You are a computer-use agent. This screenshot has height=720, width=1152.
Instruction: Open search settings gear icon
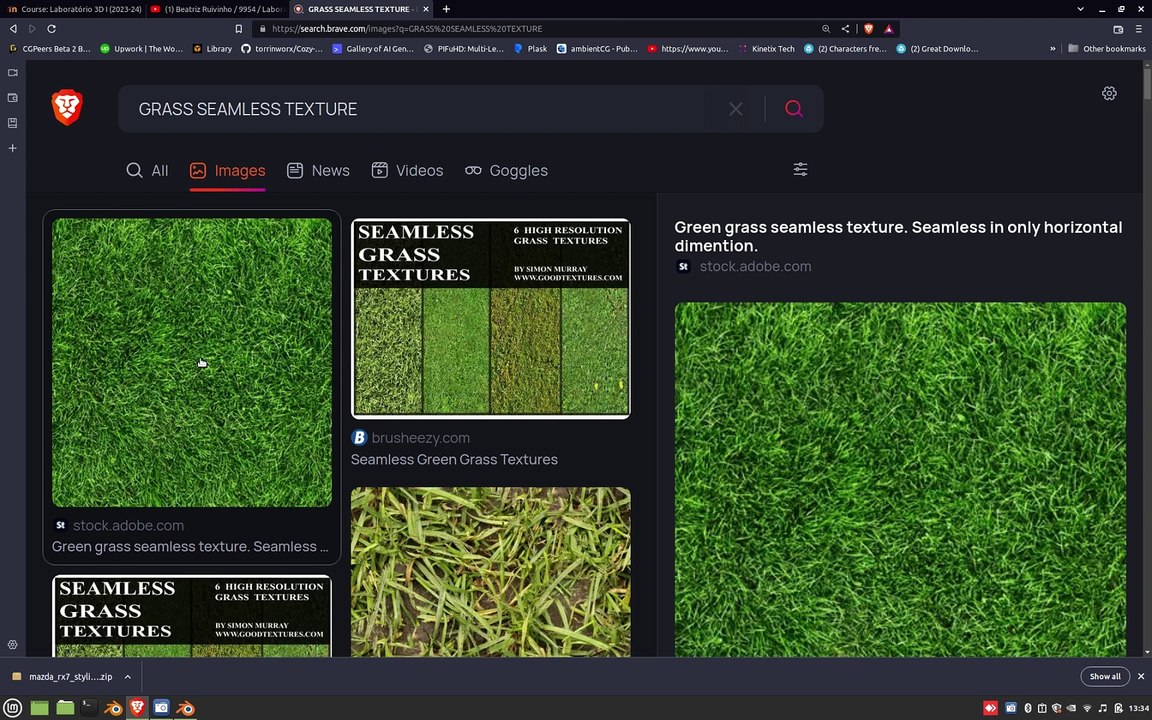[1109, 93]
